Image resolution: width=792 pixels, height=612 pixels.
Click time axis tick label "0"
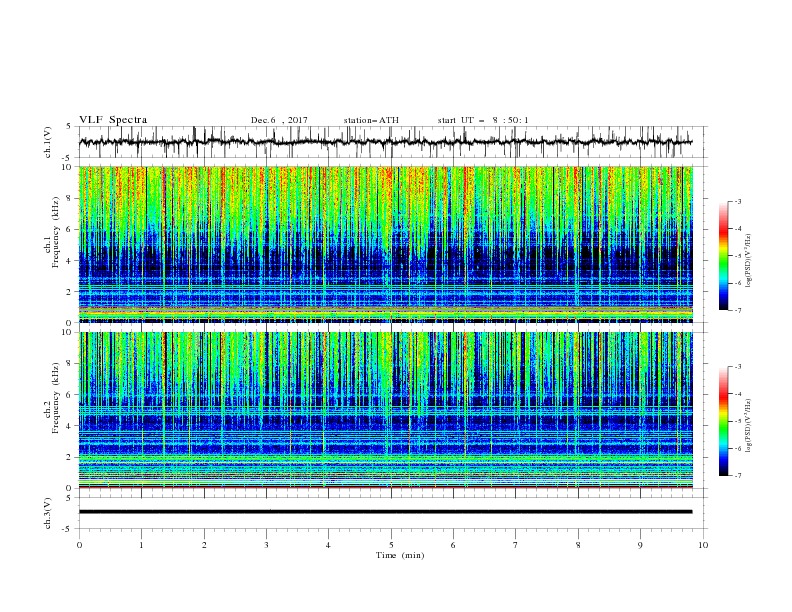(79, 545)
